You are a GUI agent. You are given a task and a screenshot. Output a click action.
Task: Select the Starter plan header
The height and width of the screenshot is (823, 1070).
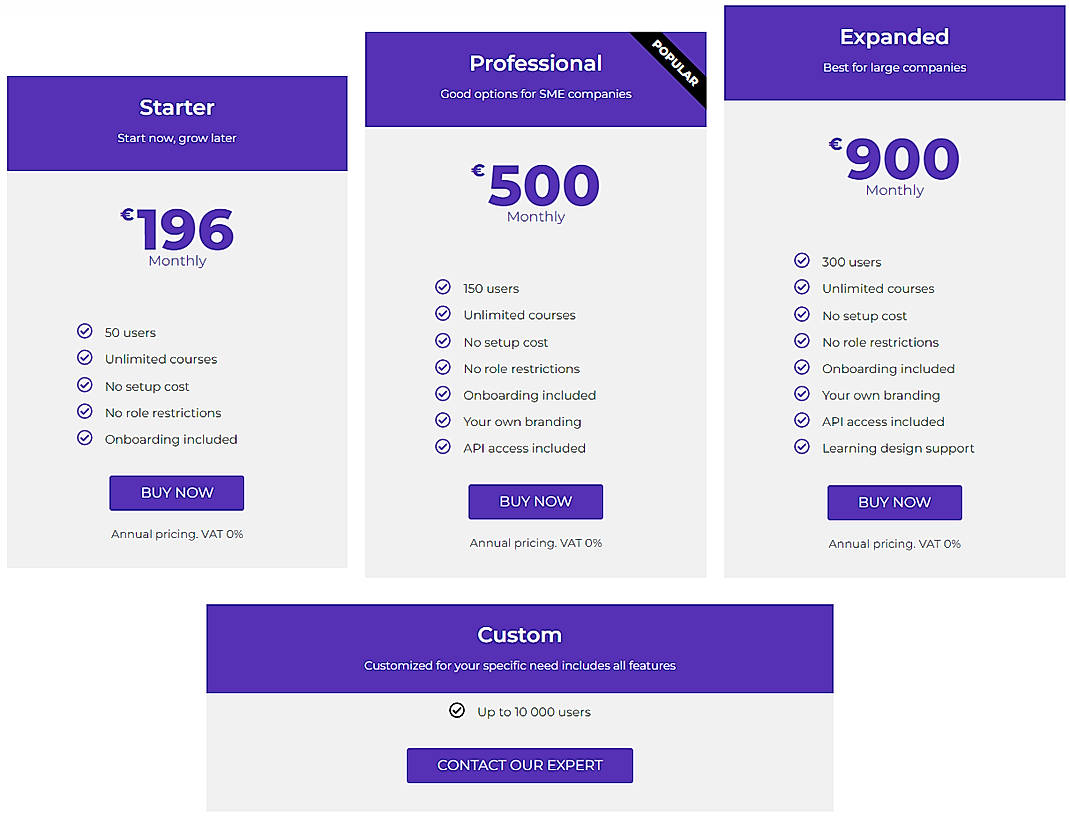[x=176, y=123]
